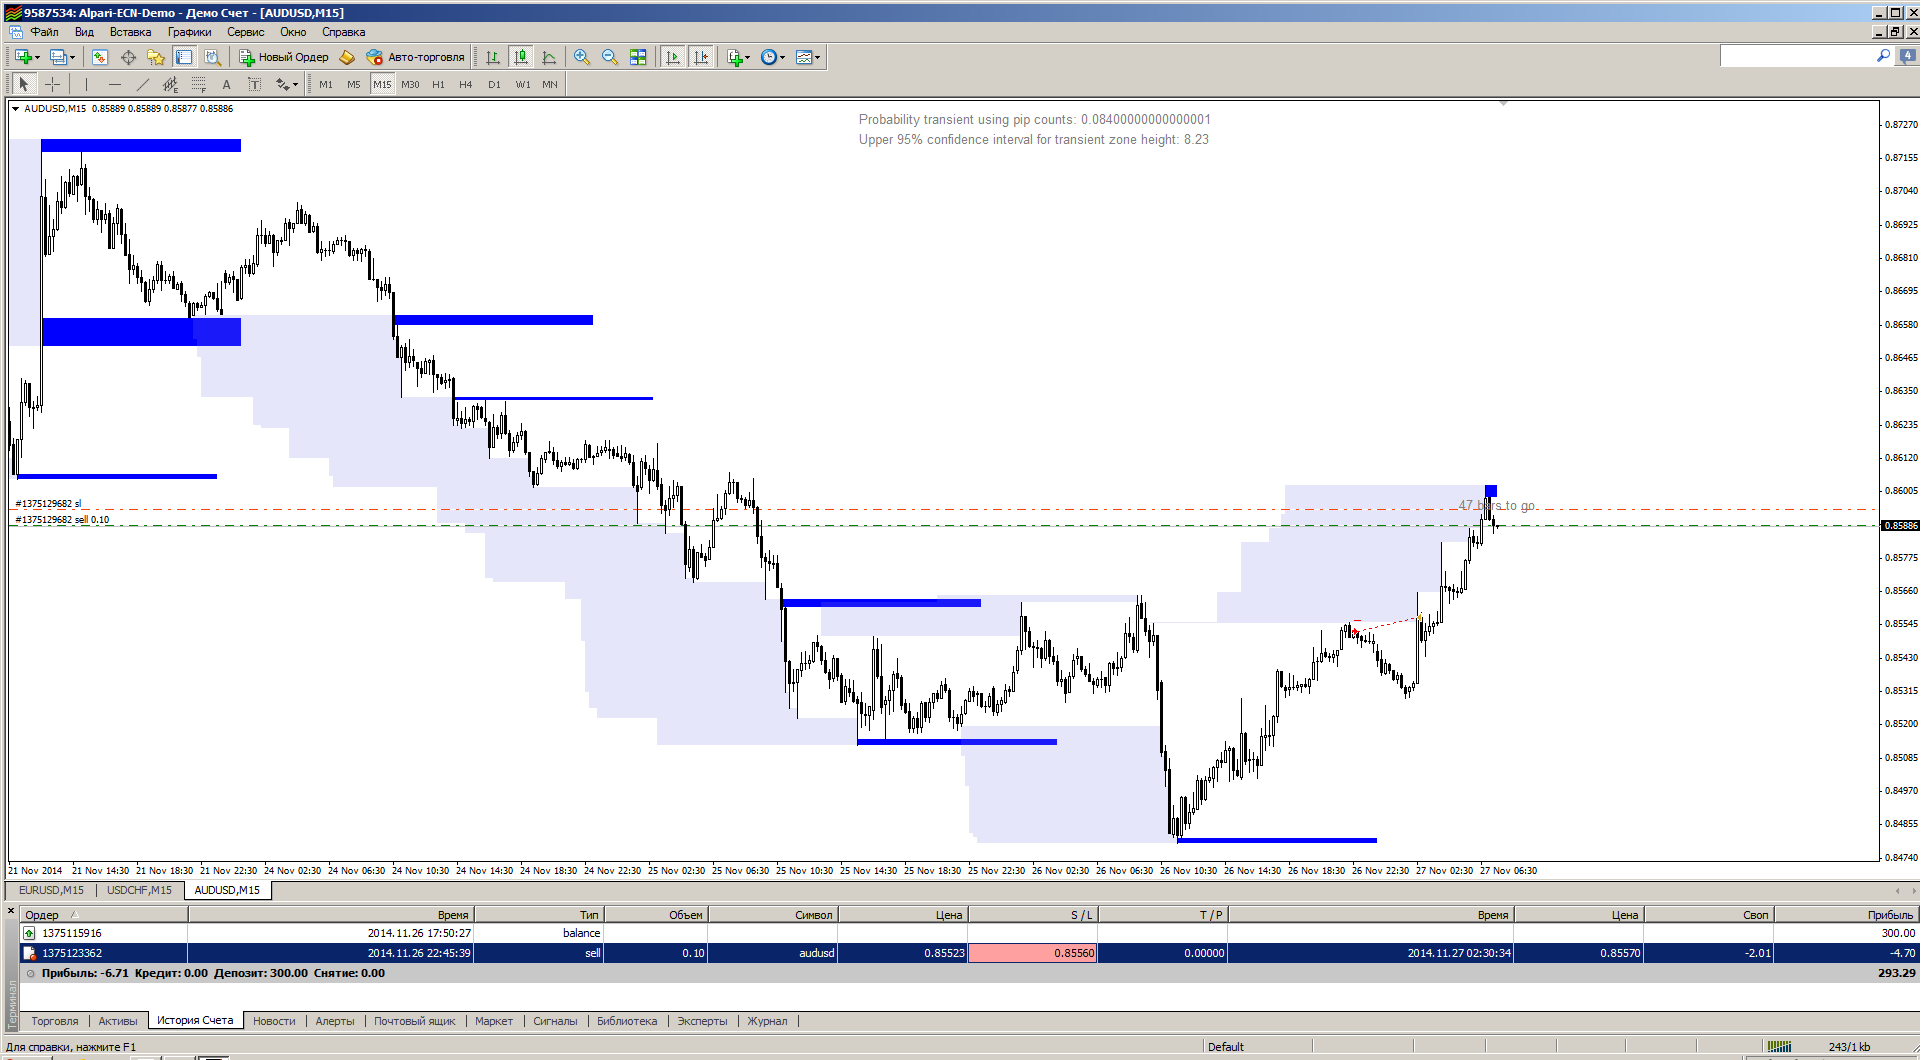Screen dimensions: 1928x1060
Task: Switch to the USDCHF,M15 chart tab
Action: (139, 890)
